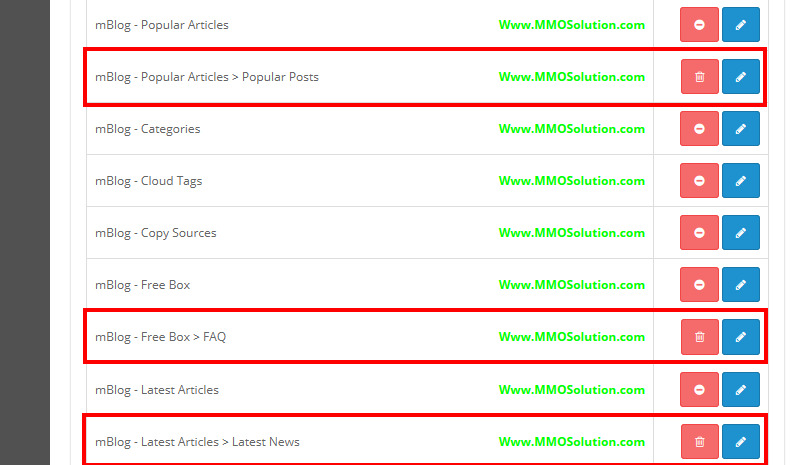
Task: Open edit for Latest Articles > Latest News
Action: click(x=740, y=441)
